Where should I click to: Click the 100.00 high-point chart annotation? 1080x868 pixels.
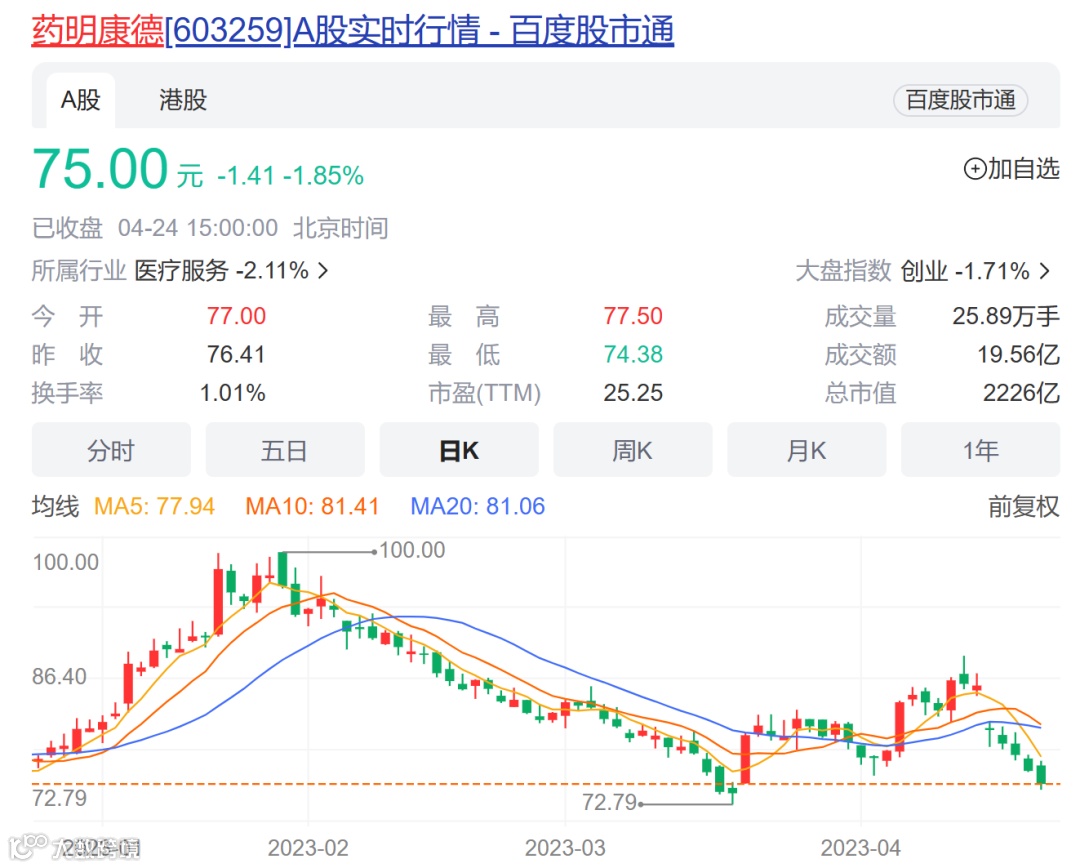pyautogui.click(x=413, y=550)
